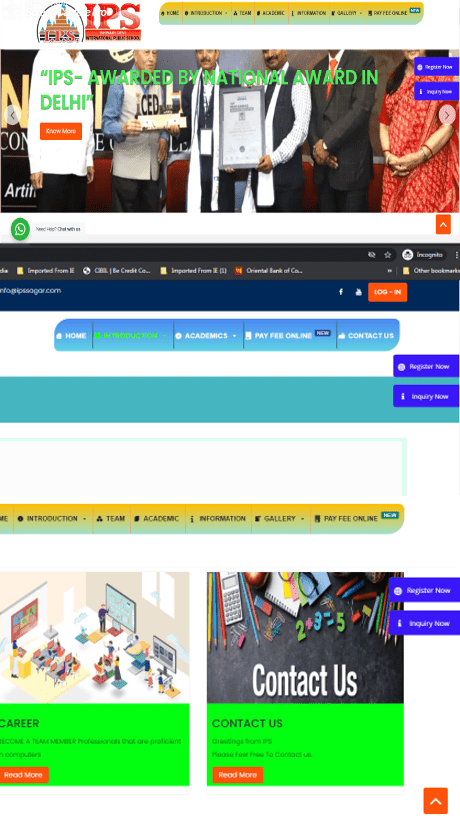
Task: Click the IPS school logo
Action: (x=89, y=22)
